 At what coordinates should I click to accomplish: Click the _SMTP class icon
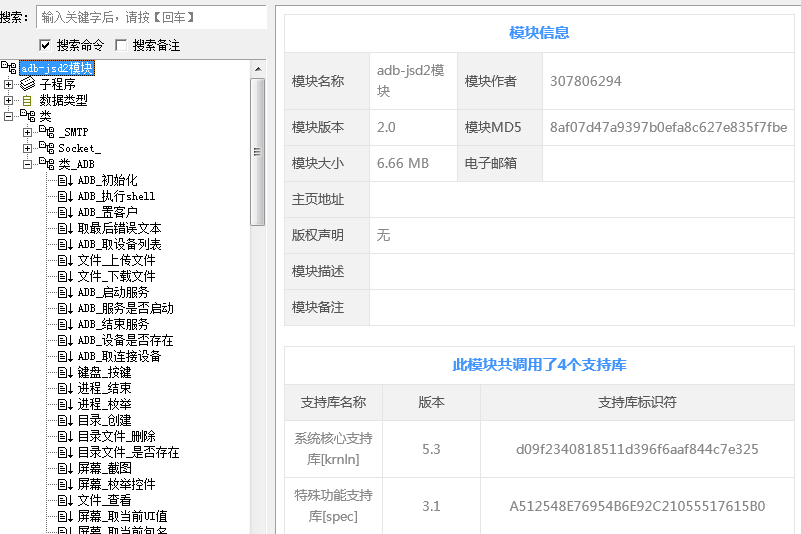(46, 132)
